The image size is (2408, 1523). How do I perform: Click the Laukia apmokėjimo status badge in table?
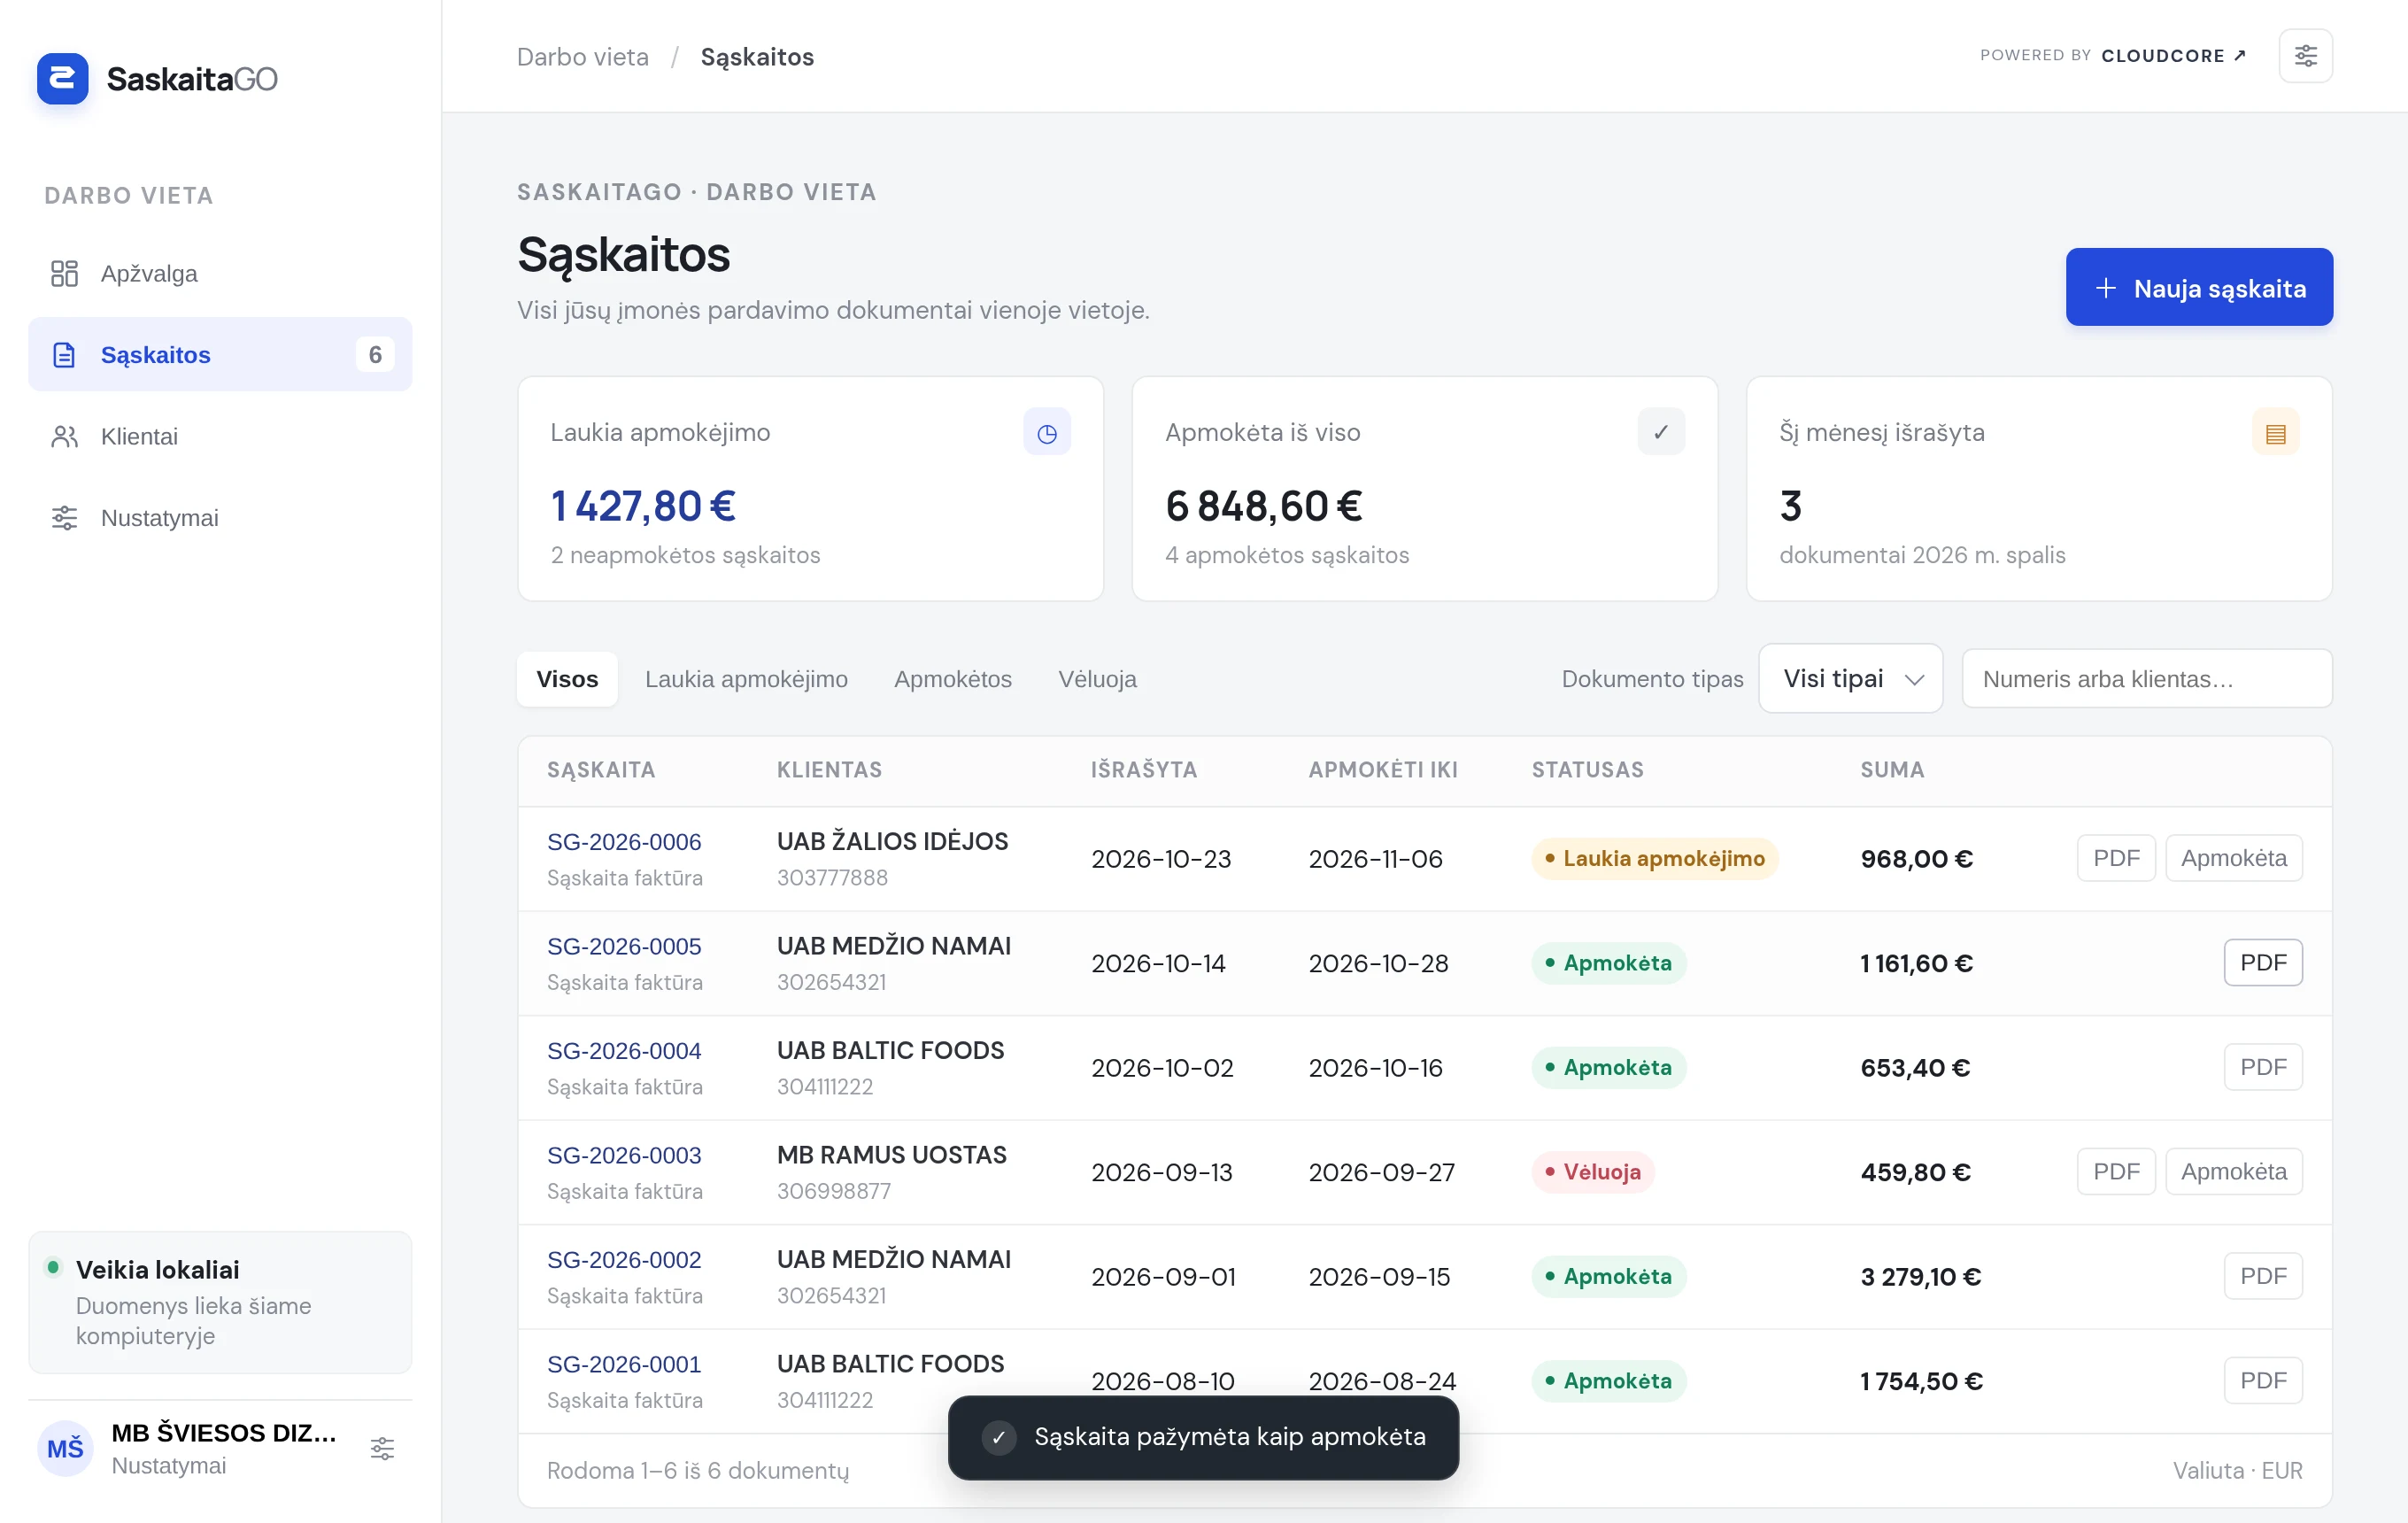pyautogui.click(x=1654, y=858)
